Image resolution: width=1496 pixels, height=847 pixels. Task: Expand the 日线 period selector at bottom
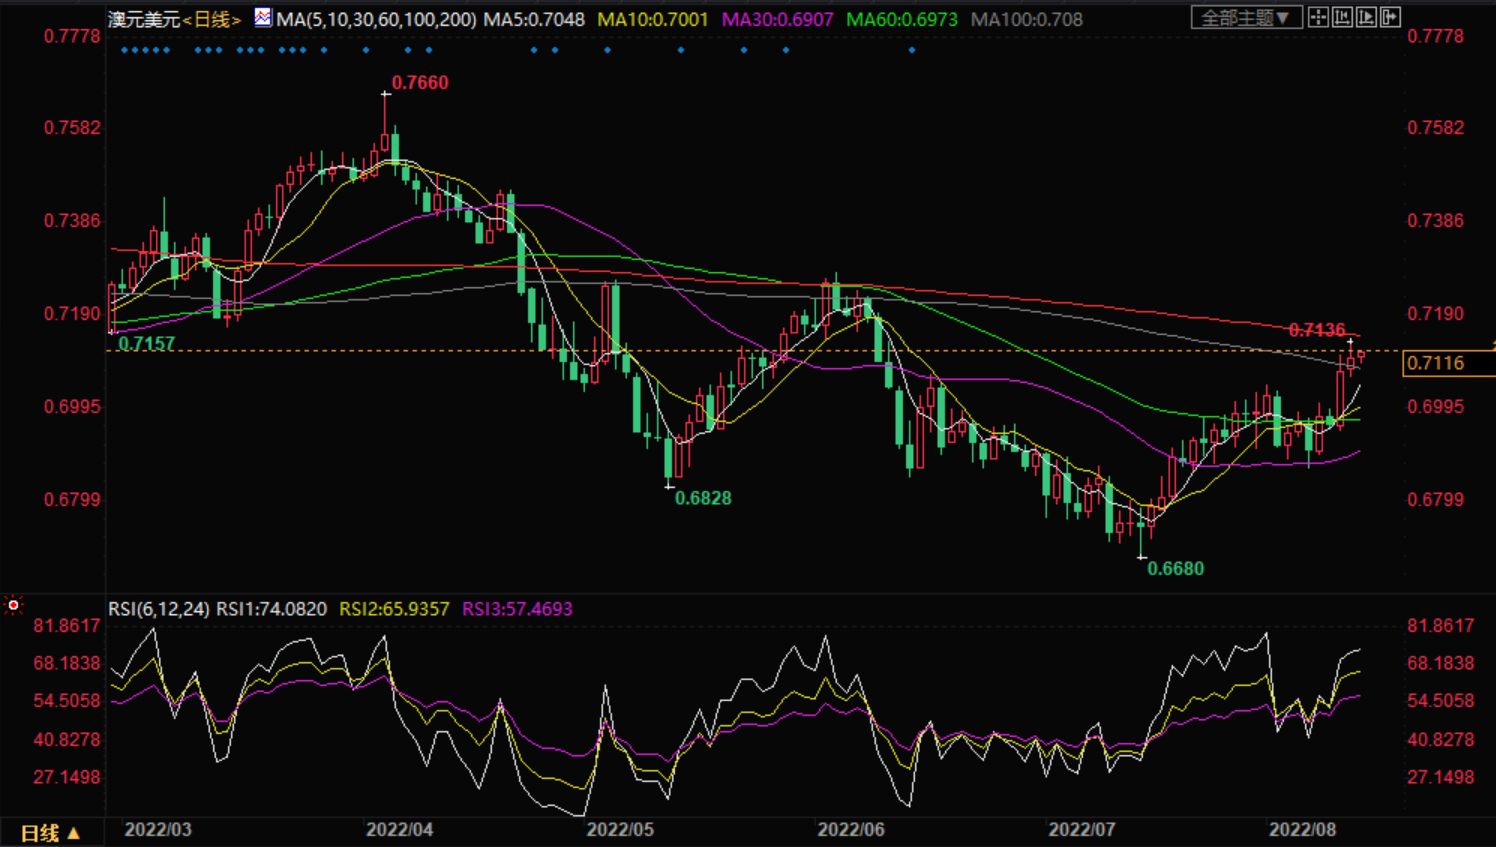click(50, 833)
